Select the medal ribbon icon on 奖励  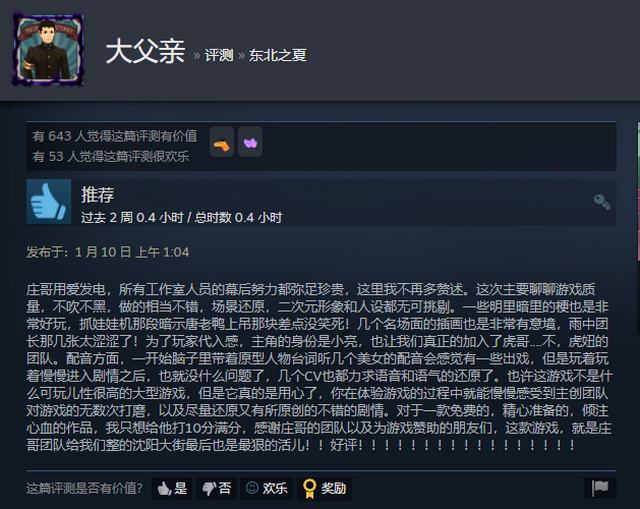(309, 488)
